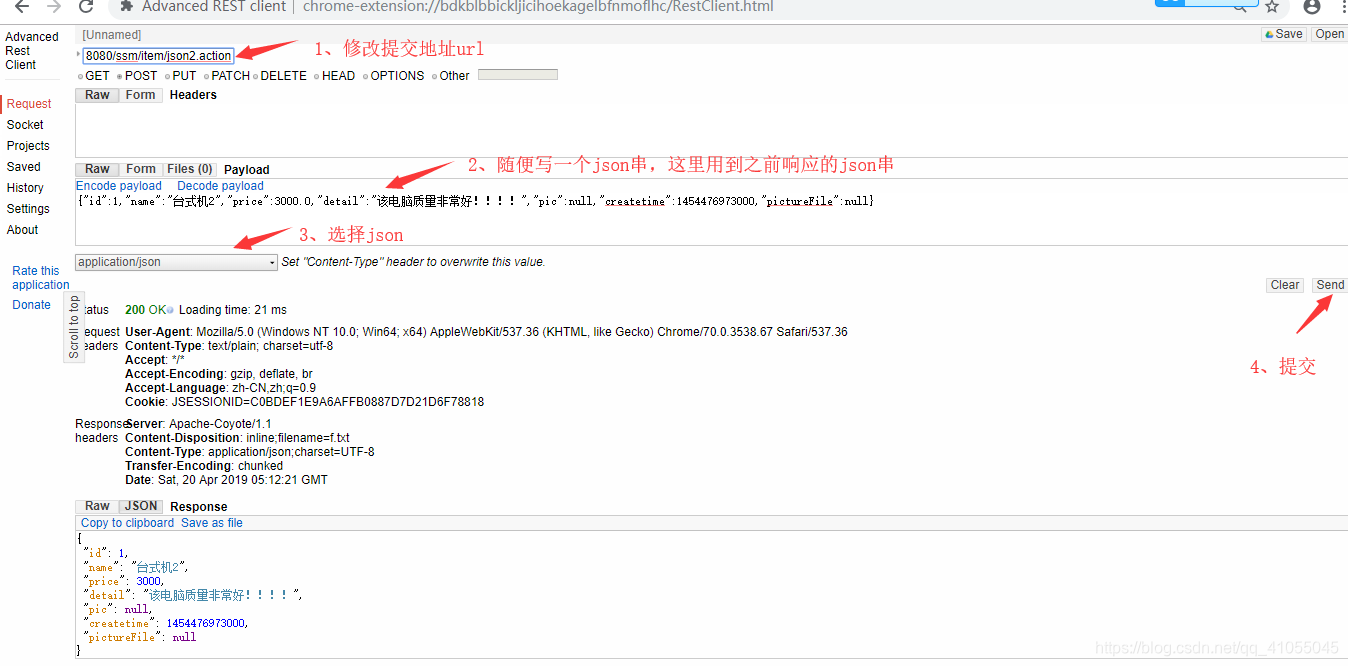
Task: Click the Send button
Action: (1330, 284)
